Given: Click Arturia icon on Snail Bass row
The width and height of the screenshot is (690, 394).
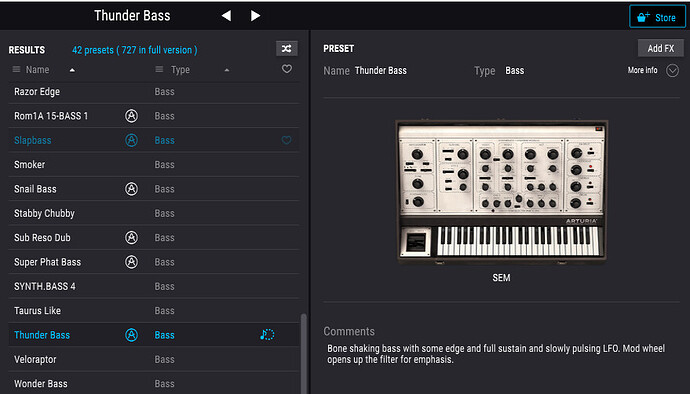Looking at the screenshot, I should pyautogui.click(x=131, y=189).
